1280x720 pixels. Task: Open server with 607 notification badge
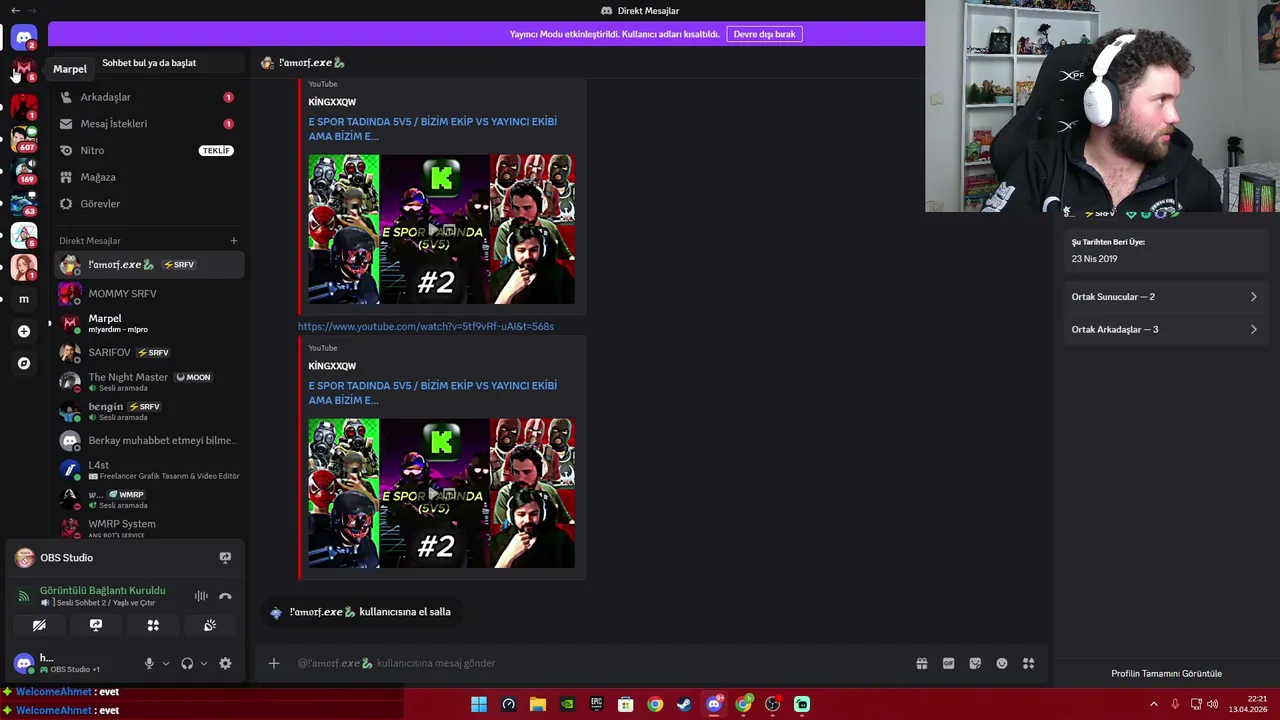tap(24, 137)
